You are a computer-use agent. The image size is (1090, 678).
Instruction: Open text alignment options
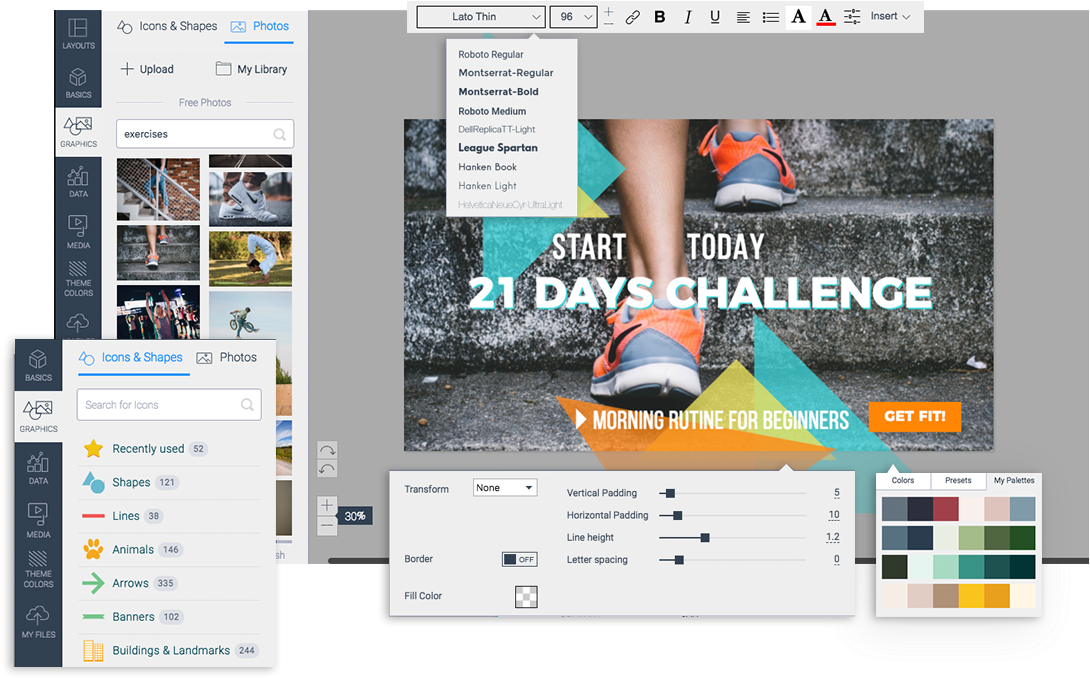pyautogui.click(x=743, y=17)
